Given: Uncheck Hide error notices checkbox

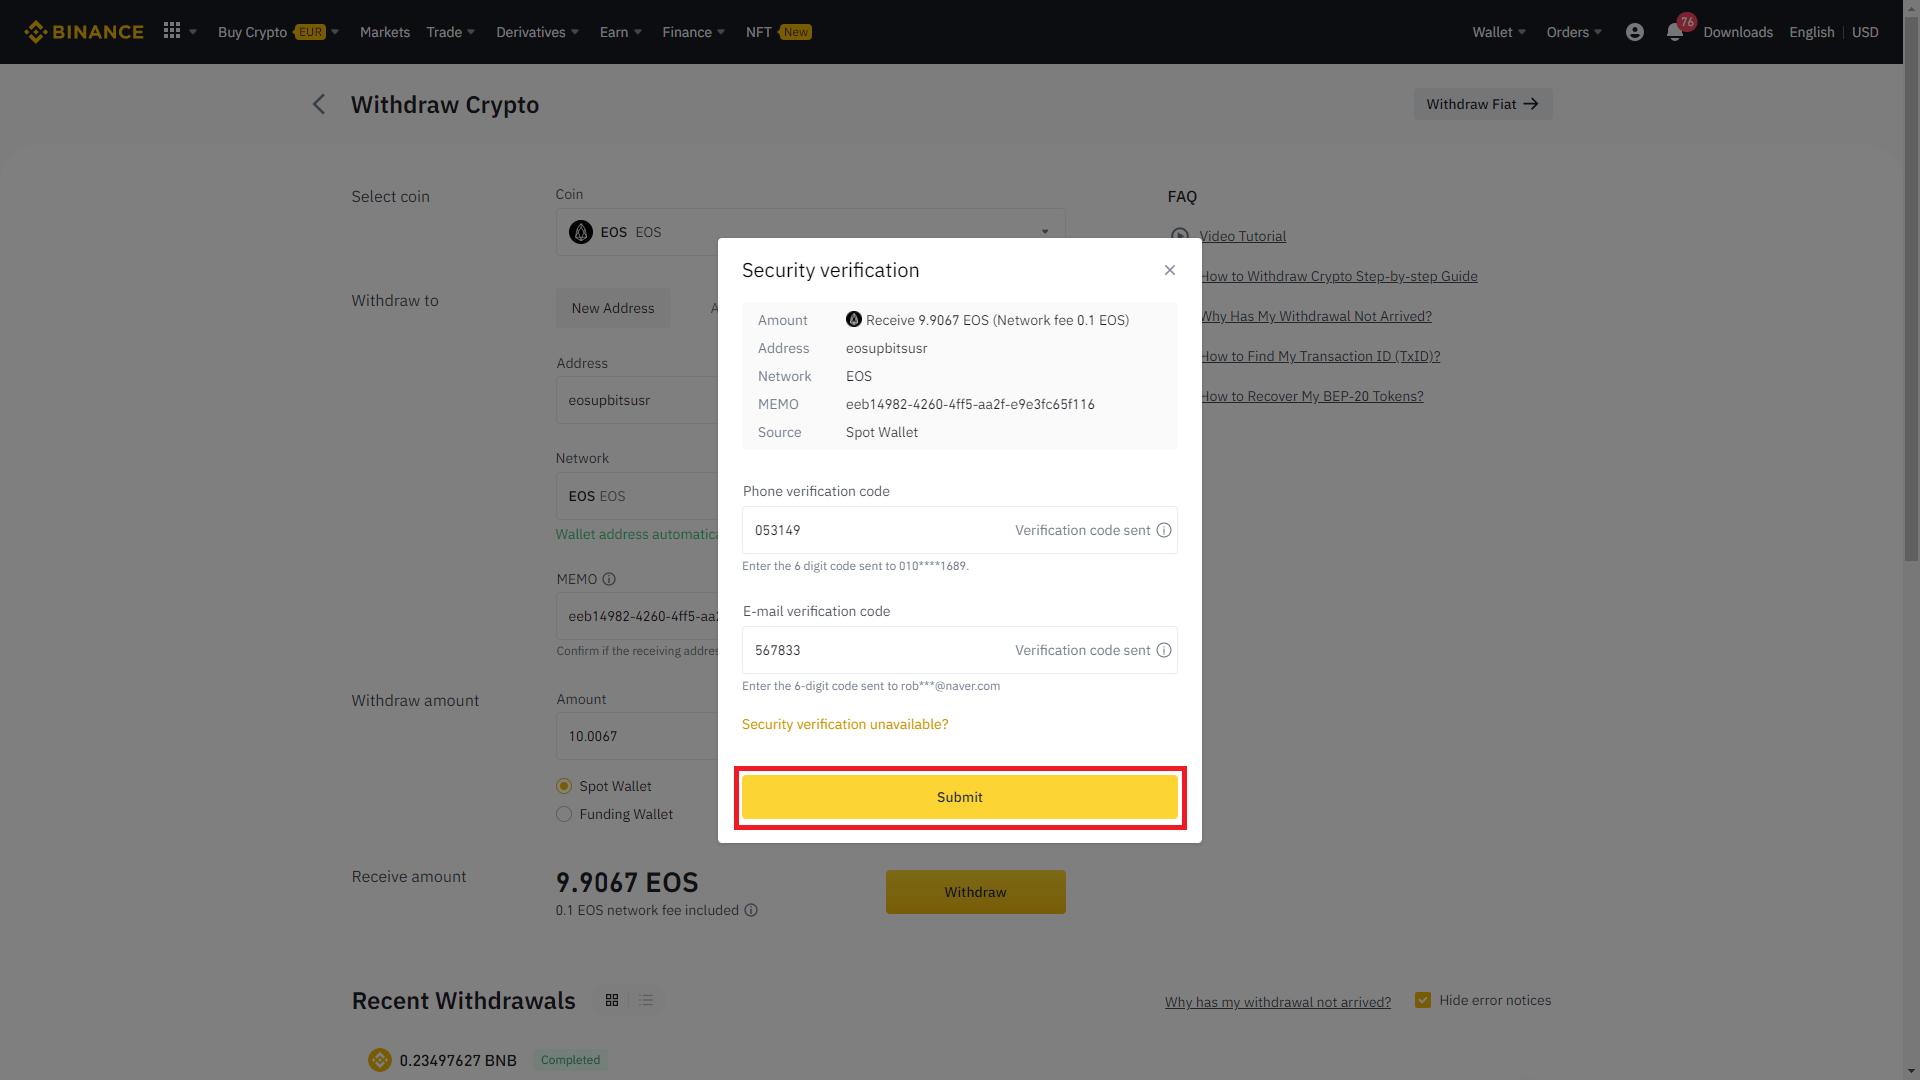Looking at the screenshot, I should [1423, 1000].
